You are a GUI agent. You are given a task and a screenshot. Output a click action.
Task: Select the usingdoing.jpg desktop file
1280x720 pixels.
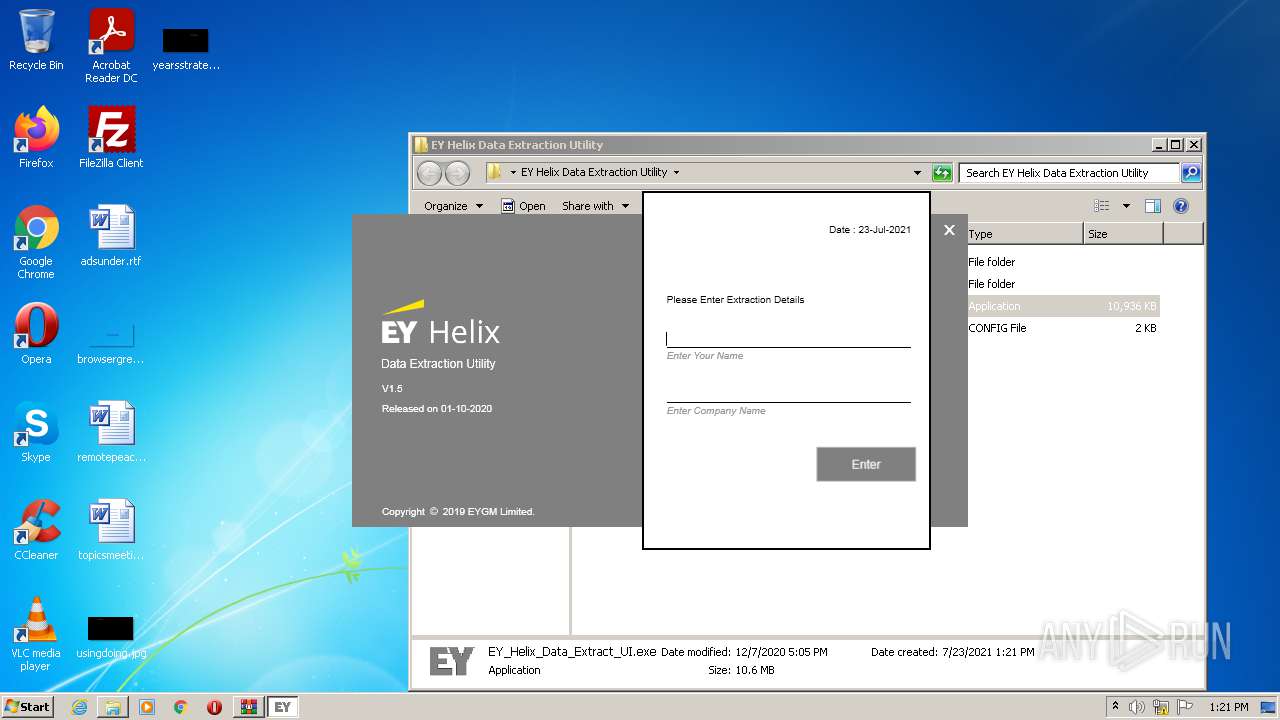111,637
